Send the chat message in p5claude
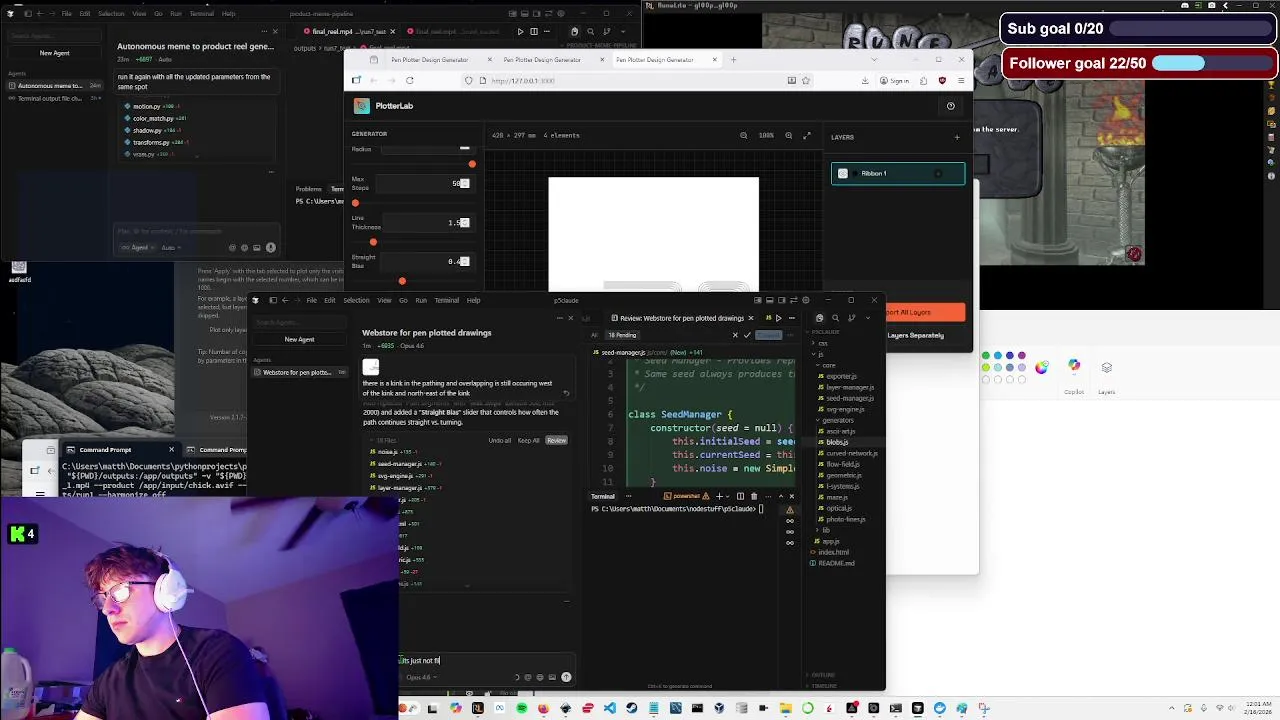Image resolution: width=1280 pixels, height=720 pixels. [x=566, y=677]
